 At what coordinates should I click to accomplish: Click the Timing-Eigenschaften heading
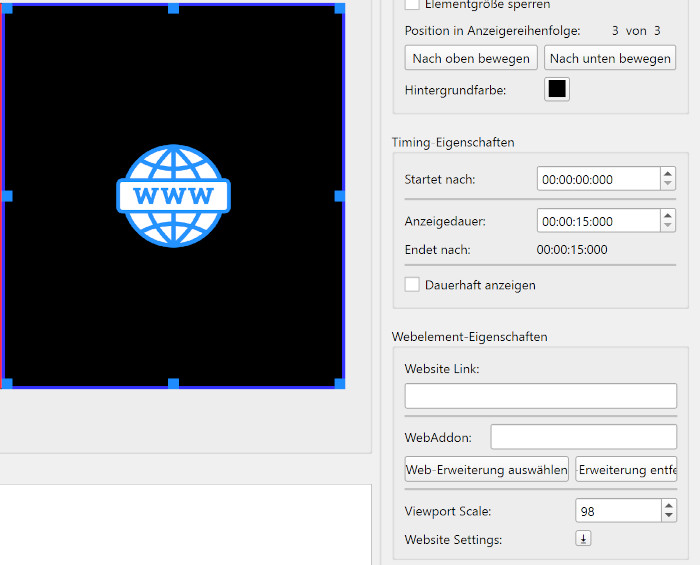point(453,142)
